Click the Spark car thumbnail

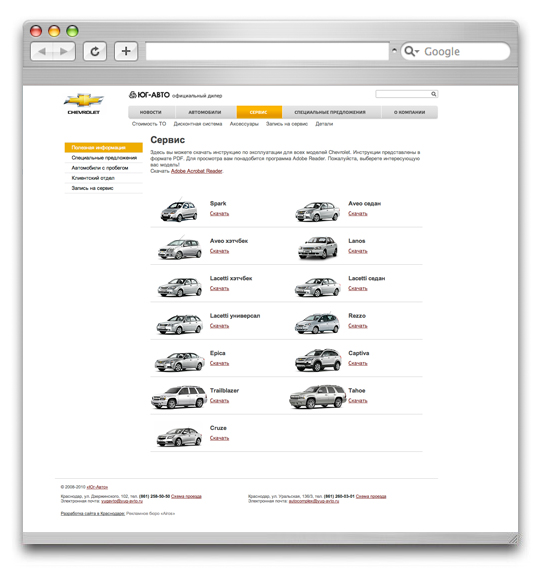point(179,211)
